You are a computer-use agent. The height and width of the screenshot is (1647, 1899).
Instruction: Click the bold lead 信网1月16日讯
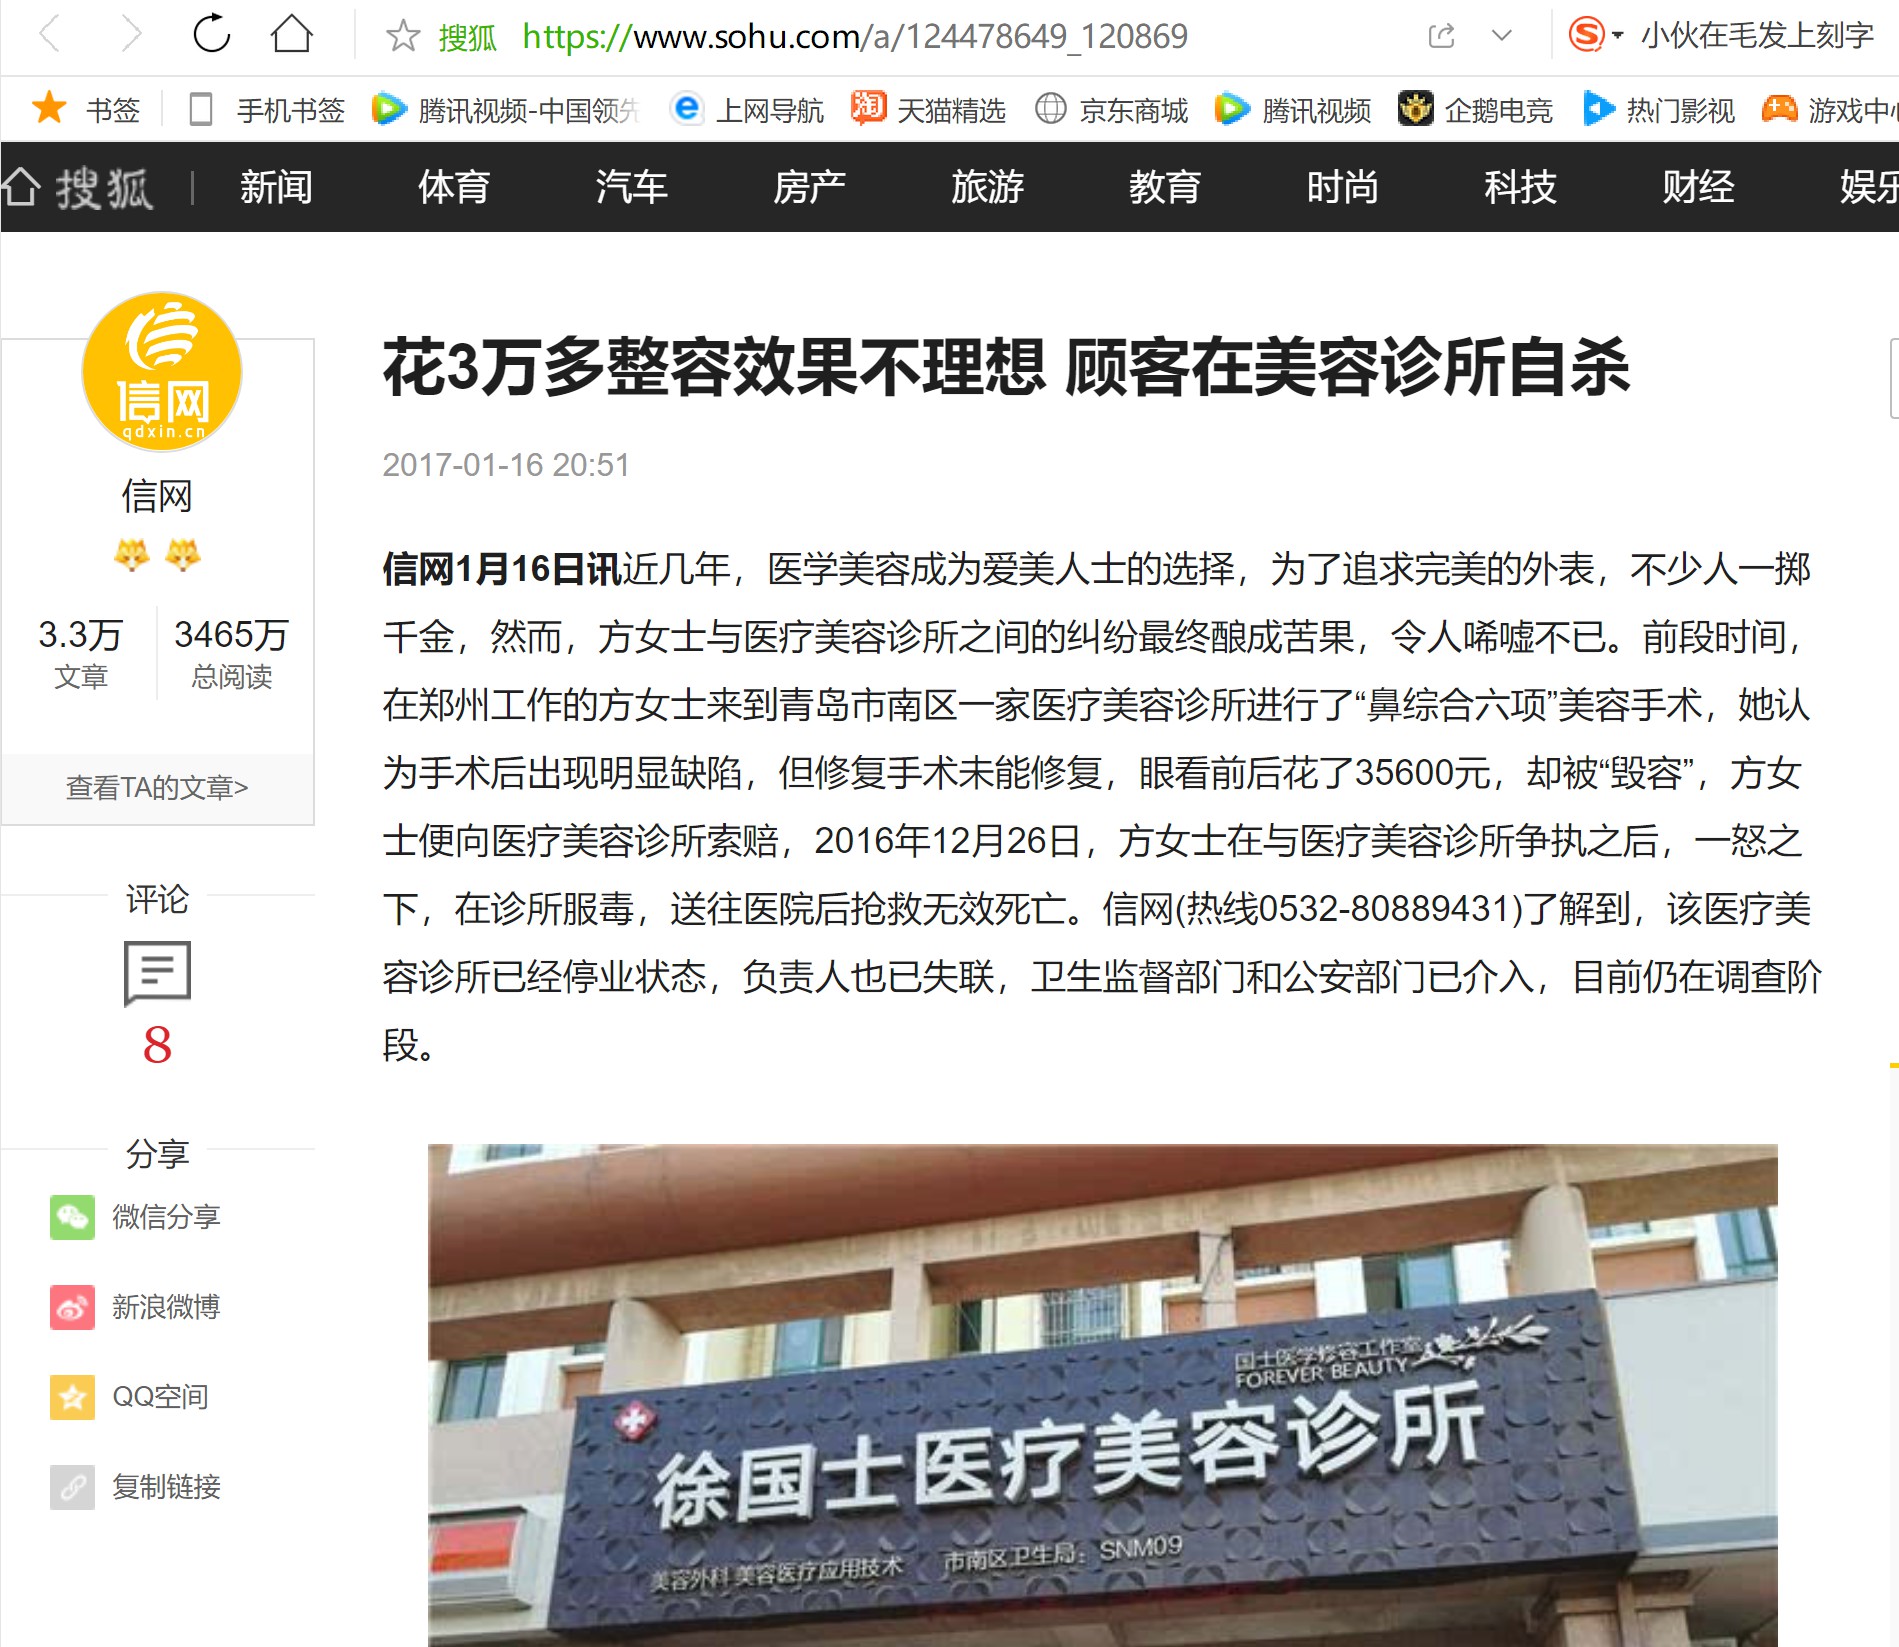502,569
